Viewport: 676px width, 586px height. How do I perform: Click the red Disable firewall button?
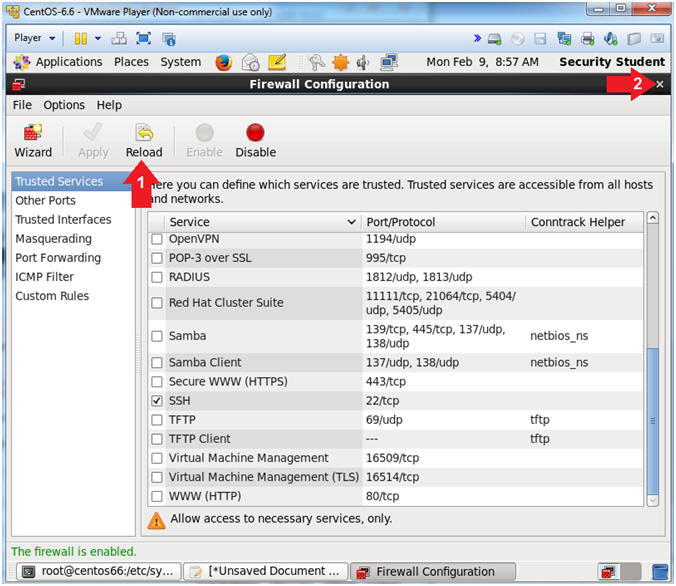[x=255, y=141]
